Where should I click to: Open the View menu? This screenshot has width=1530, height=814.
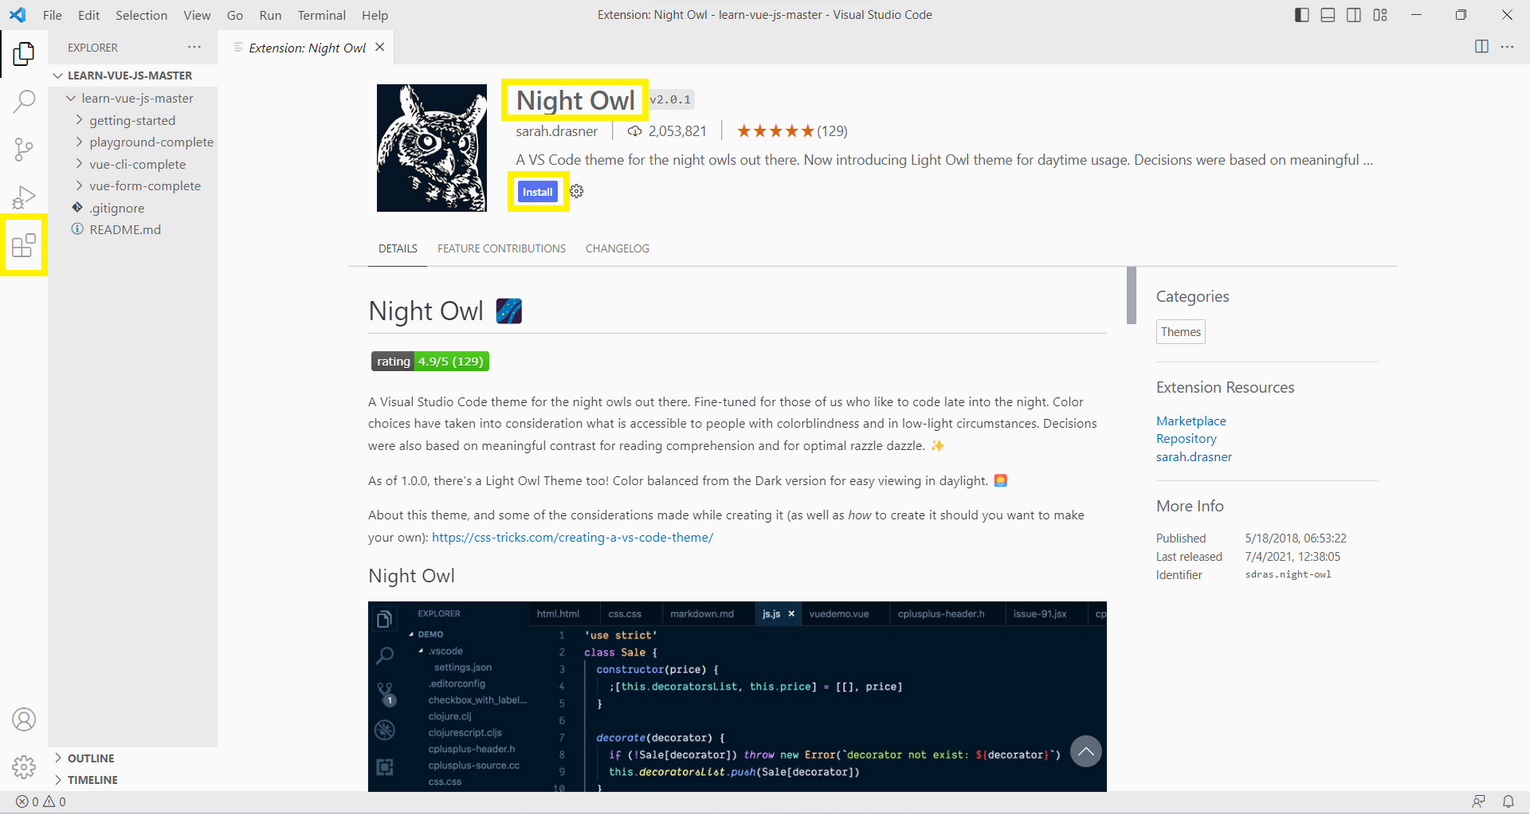coord(197,15)
